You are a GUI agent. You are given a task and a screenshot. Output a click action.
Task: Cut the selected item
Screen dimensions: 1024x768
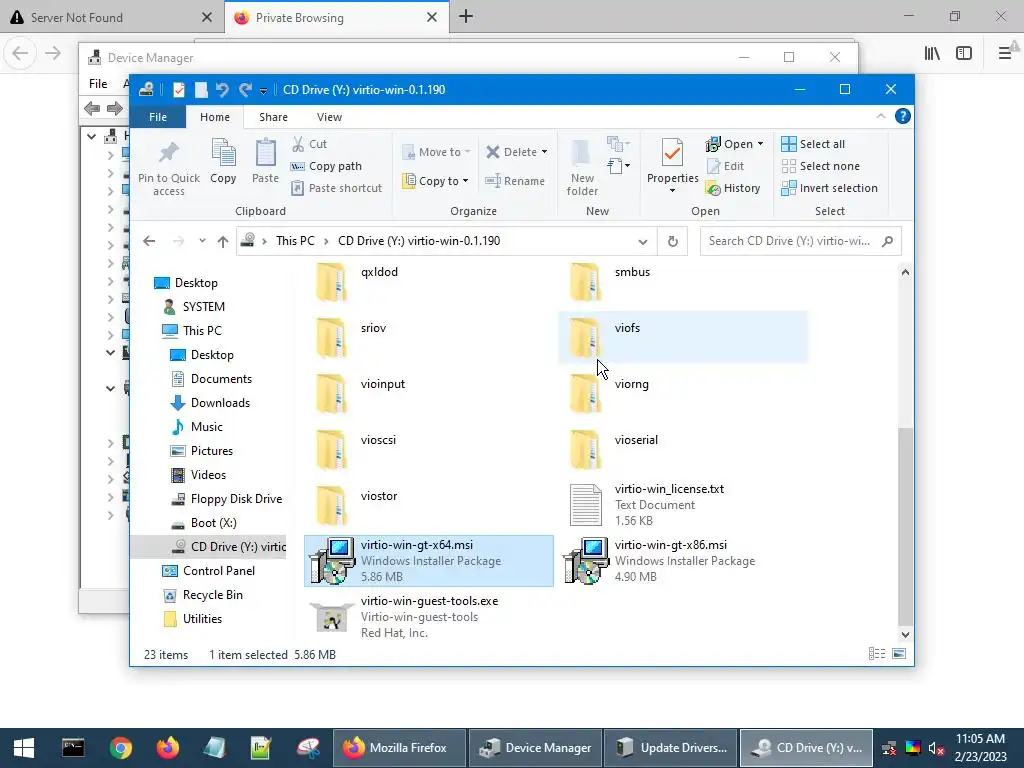tap(310, 144)
